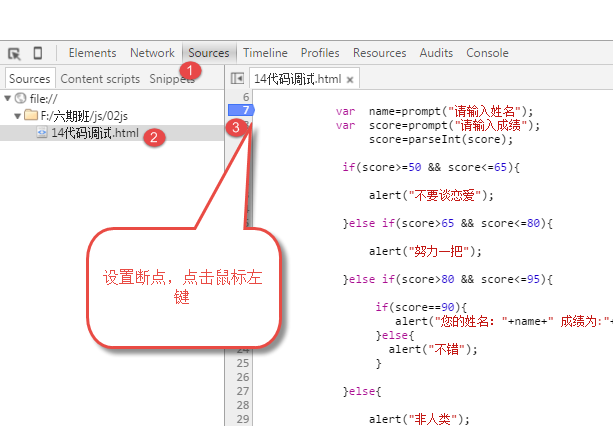Screen dimensions: 613x426
Task: Toggle the device mode phone icon
Action: point(38,53)
